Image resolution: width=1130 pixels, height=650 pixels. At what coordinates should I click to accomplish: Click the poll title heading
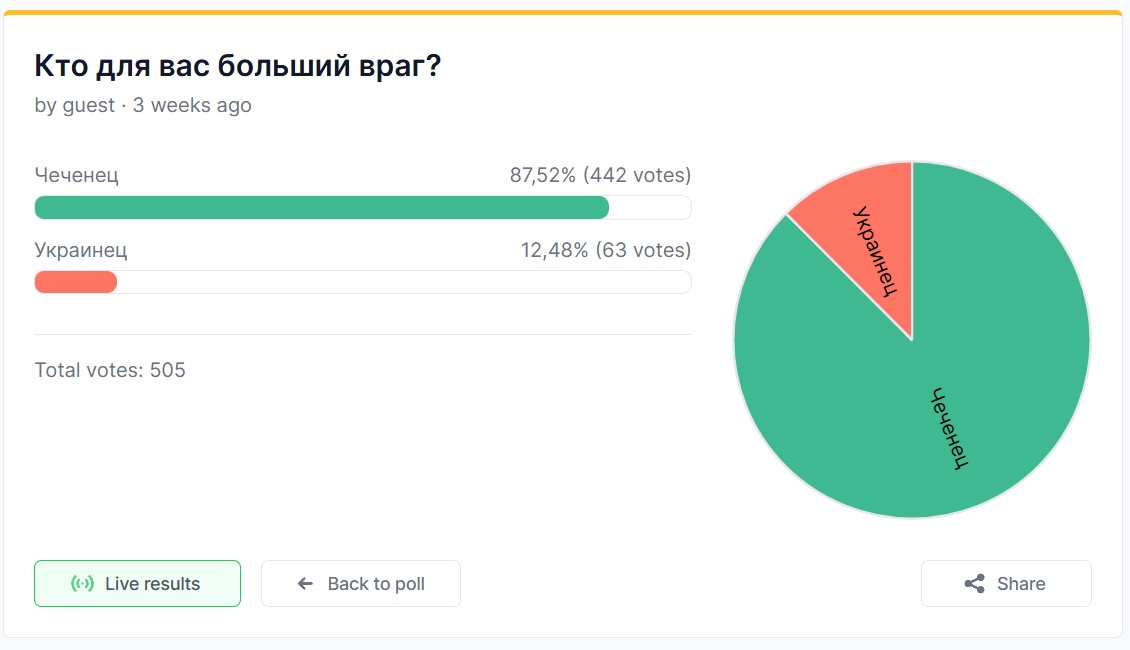238,66
